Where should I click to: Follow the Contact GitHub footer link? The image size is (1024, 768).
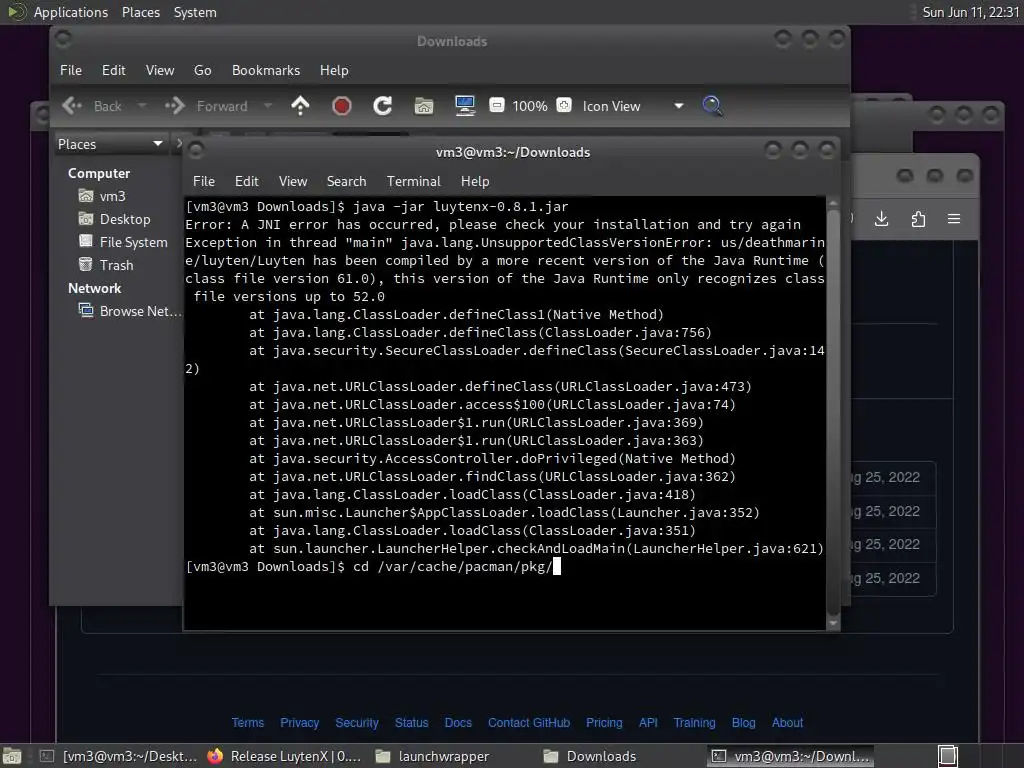pos(529,723)
